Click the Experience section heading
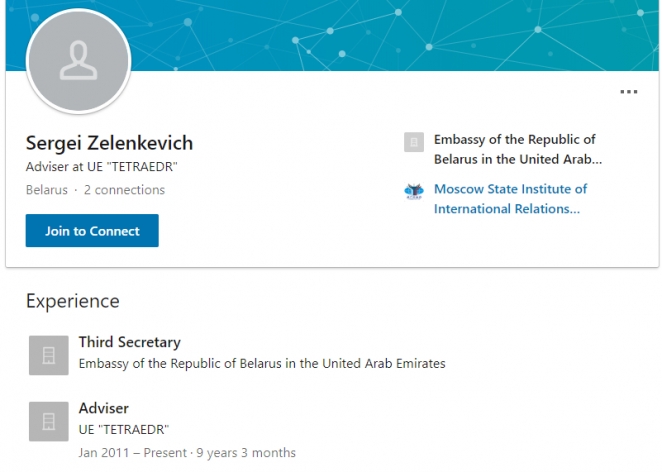662x472 pixels. (72, 301)
